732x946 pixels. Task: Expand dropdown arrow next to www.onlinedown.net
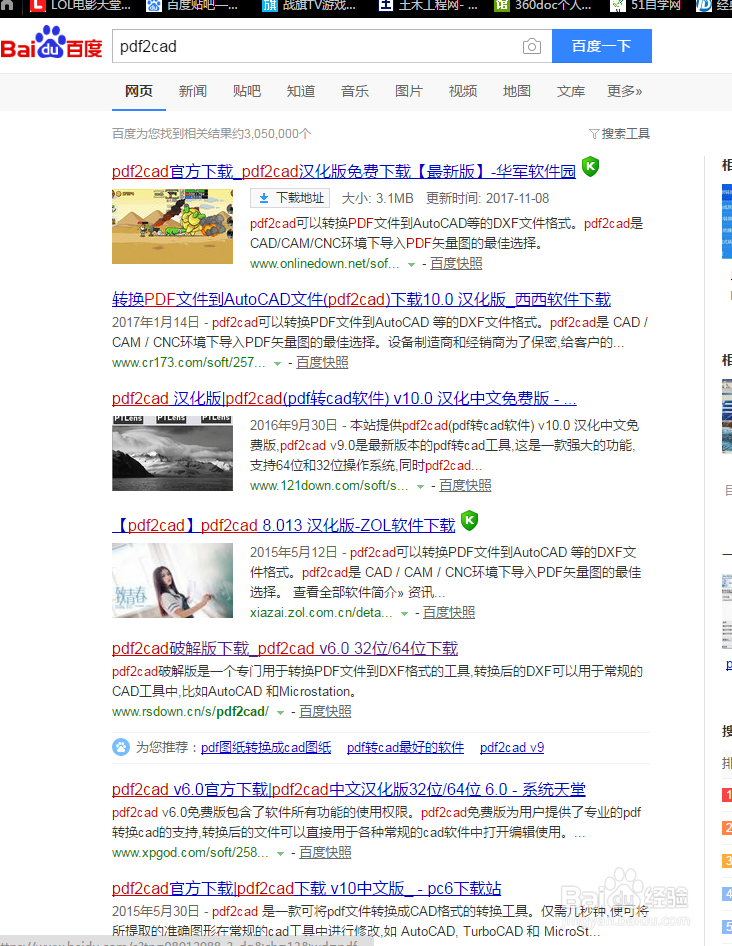[412, 264]
